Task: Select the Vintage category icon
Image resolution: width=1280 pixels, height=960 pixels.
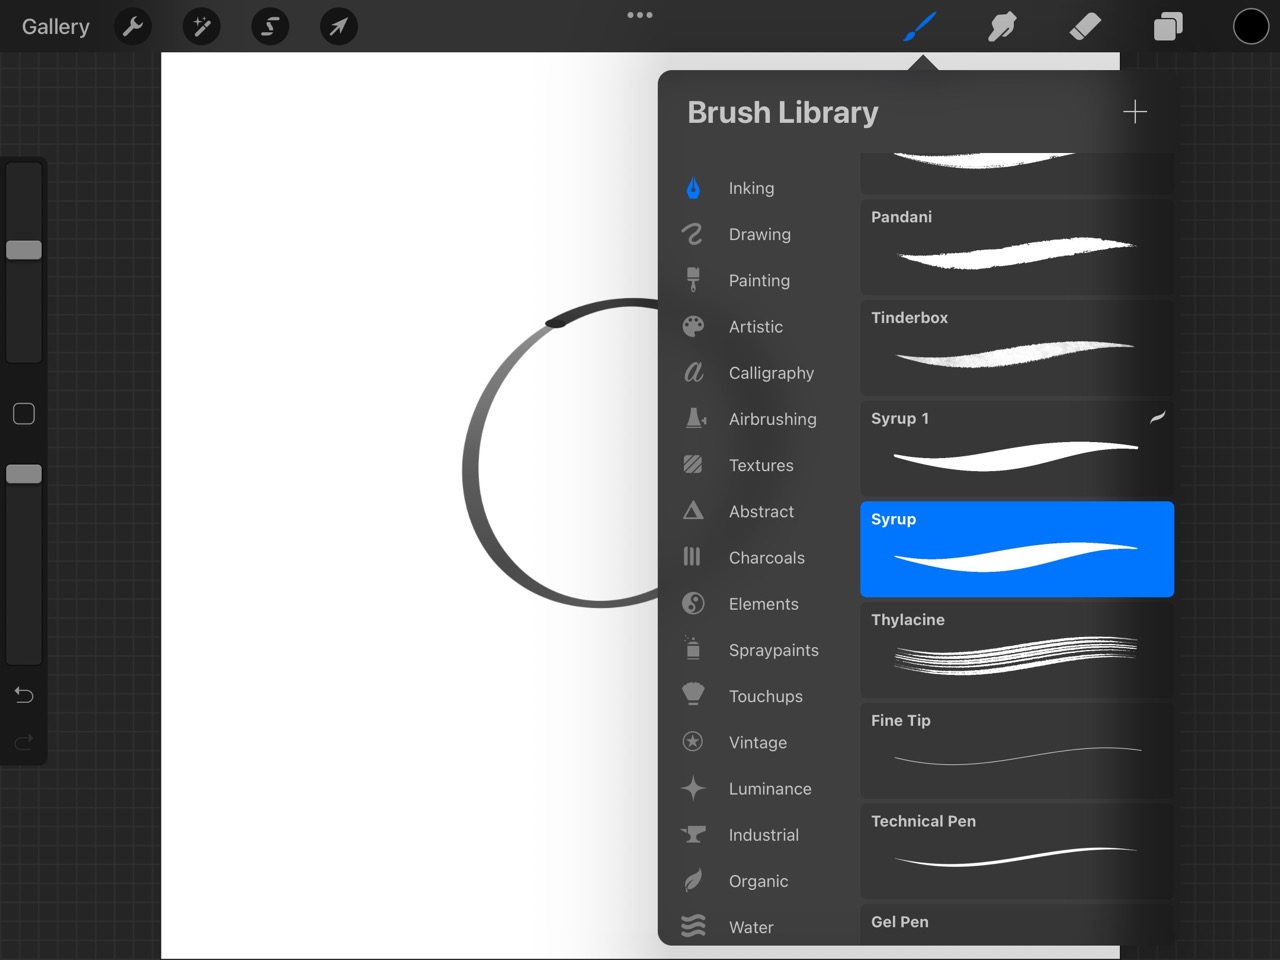Action: 693,742
